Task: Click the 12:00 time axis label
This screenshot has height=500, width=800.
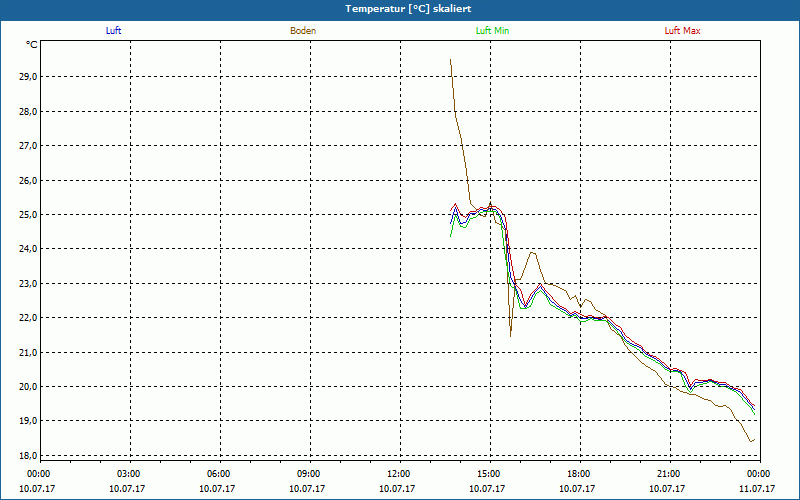Action: [x=397, y=474]
